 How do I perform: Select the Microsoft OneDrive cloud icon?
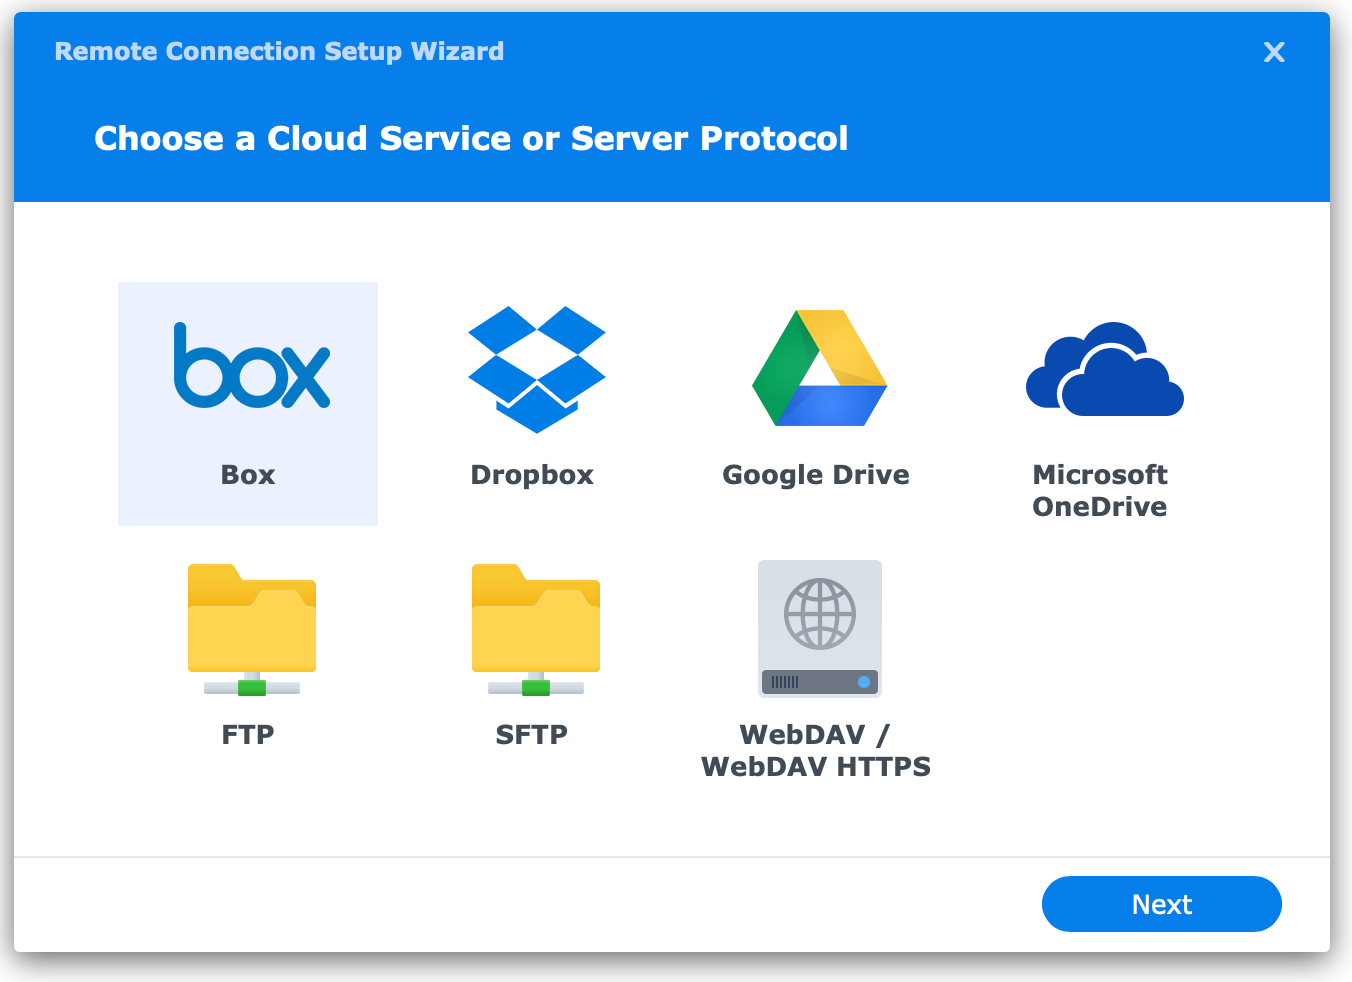coord(1105,369)
